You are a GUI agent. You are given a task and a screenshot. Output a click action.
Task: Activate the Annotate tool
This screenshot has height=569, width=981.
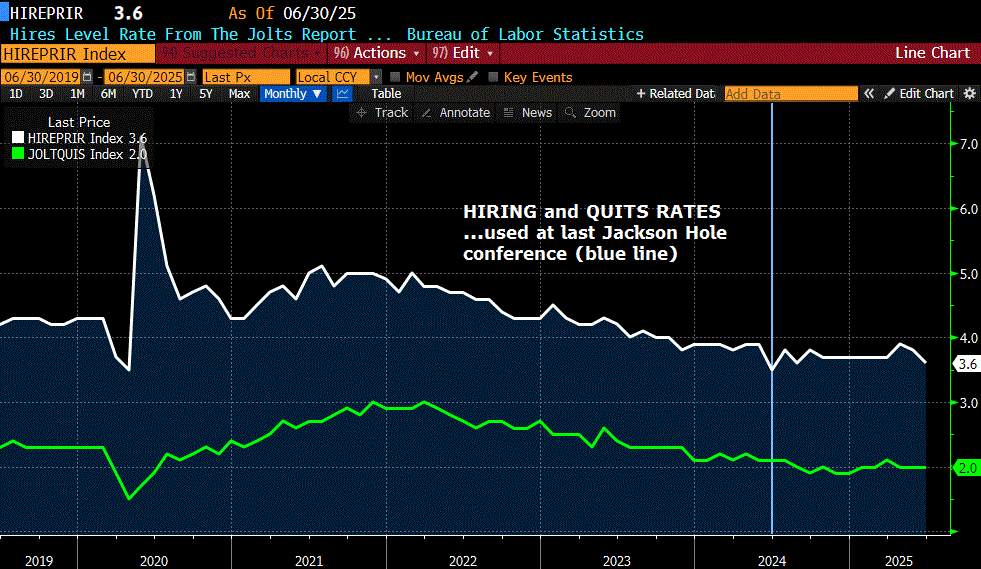(457, 113)
